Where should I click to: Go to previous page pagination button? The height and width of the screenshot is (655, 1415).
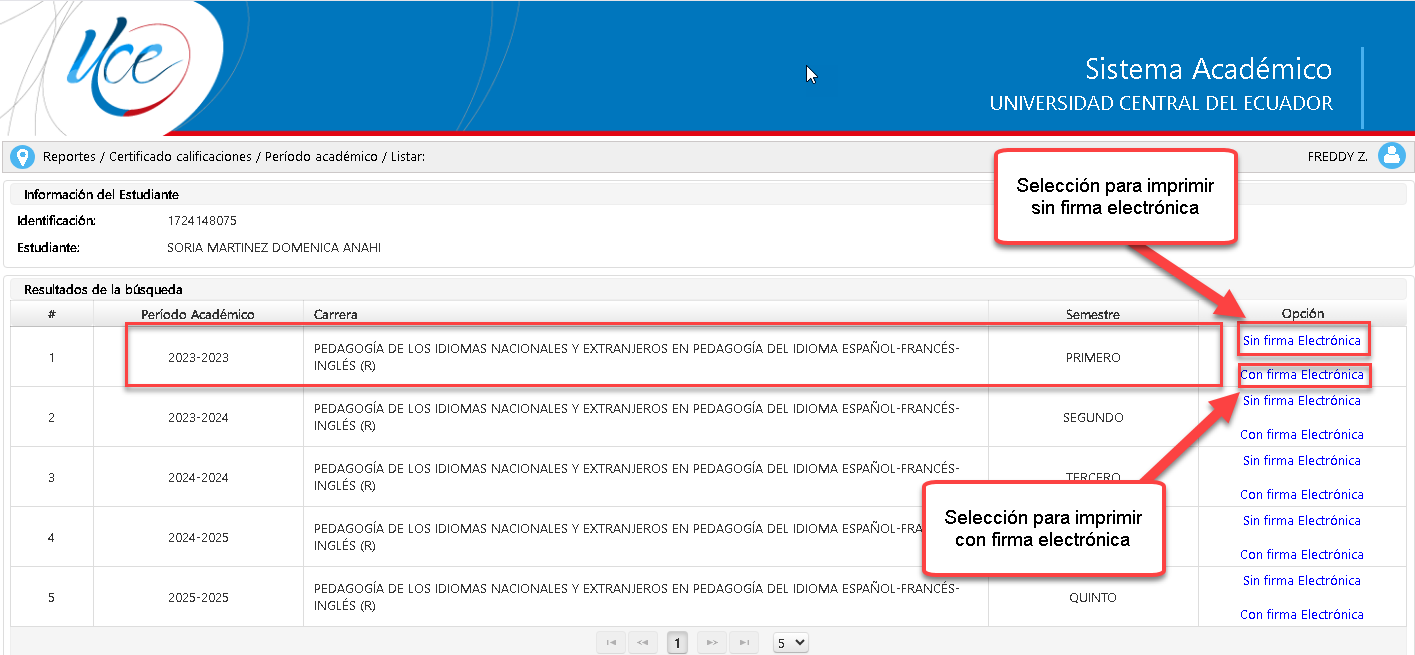642,642
